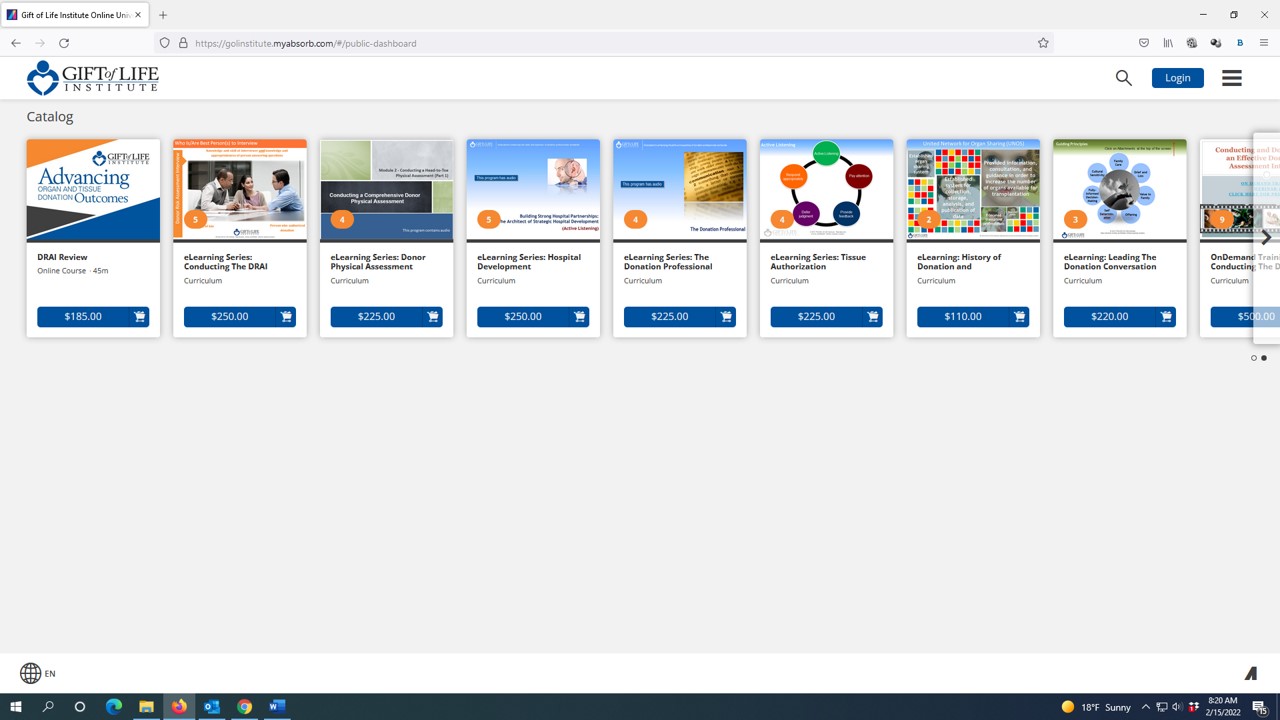This screenshot has width=1280, height=720.
Task: Click $225.00 button for Tissue Authorization
Action: 816,317
